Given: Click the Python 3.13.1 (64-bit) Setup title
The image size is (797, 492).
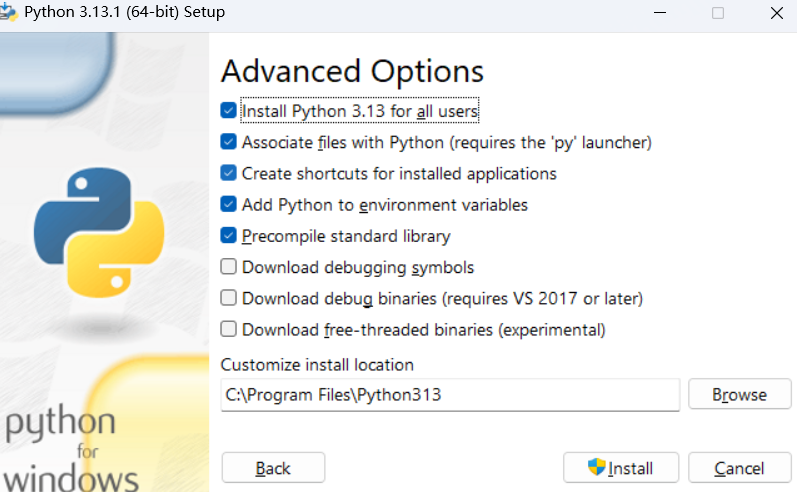Looking at the screenshot, I should click(x=125, y=12).
